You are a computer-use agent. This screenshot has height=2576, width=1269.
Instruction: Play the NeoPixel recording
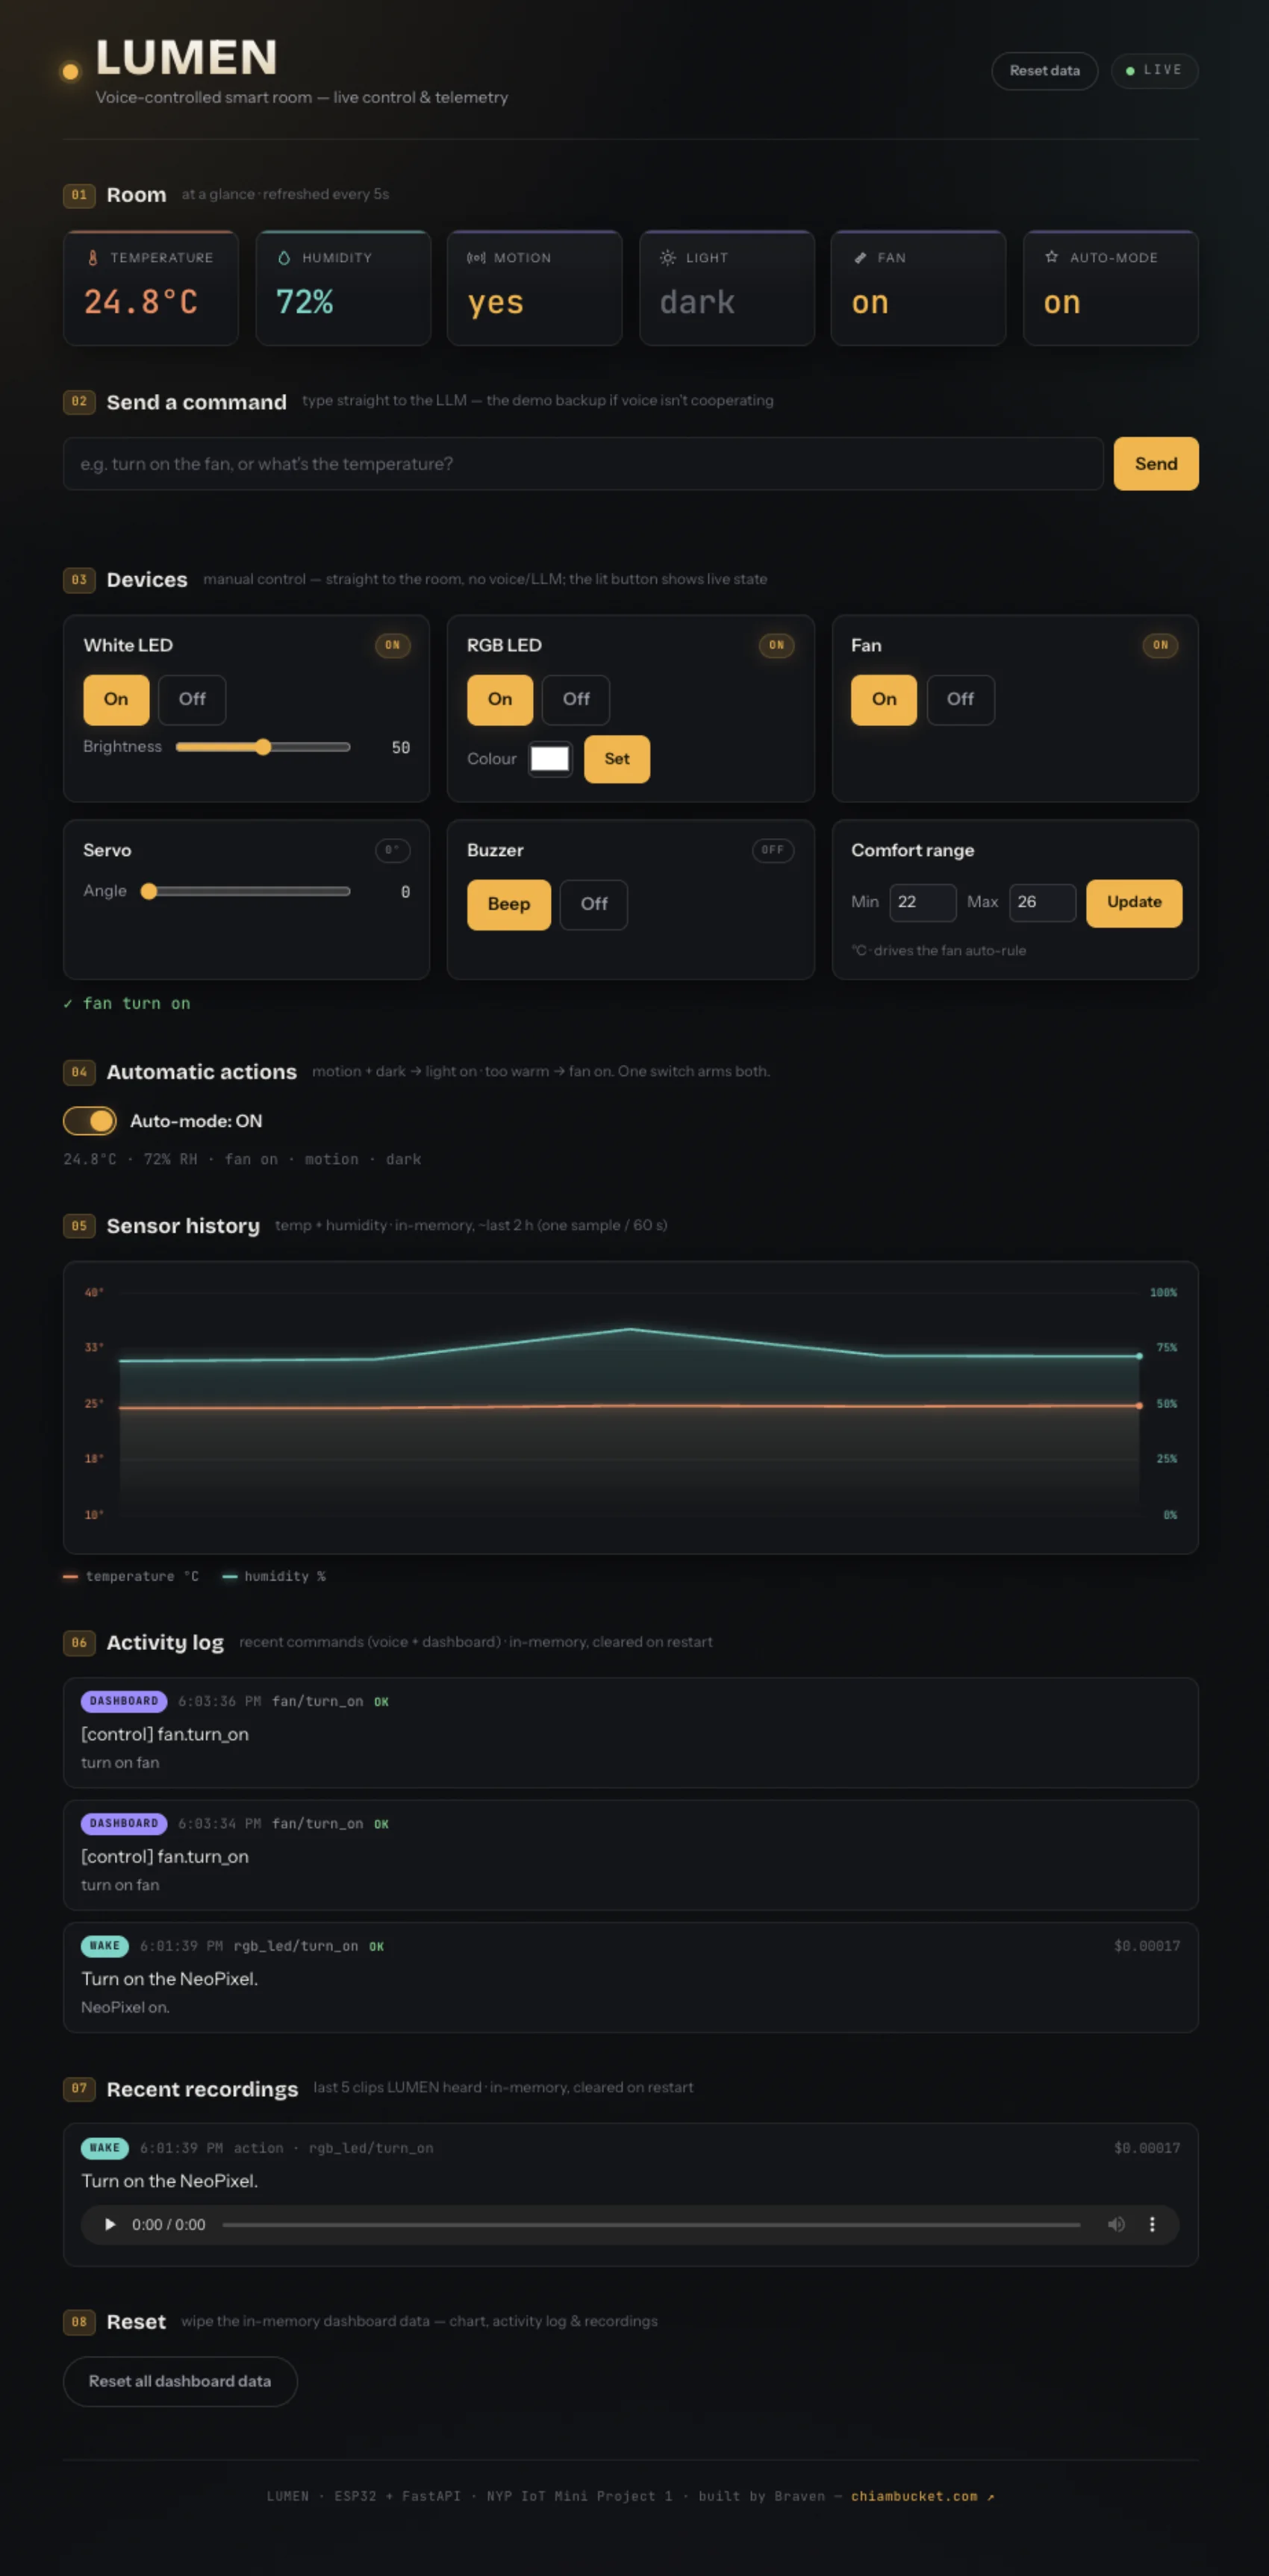point(110,2224)
